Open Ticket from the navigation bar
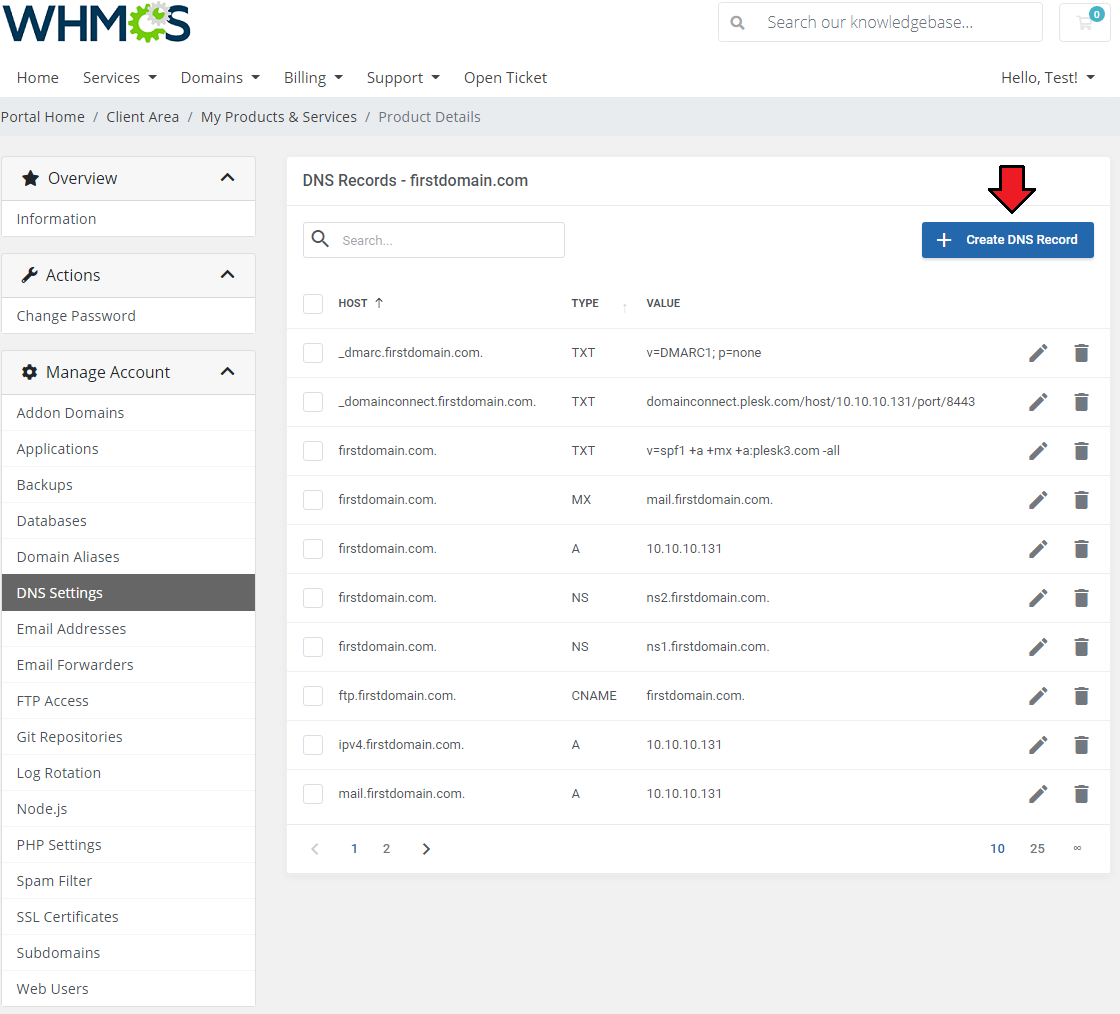This screenshot has width=1120, height=1014. coord(505,78)
